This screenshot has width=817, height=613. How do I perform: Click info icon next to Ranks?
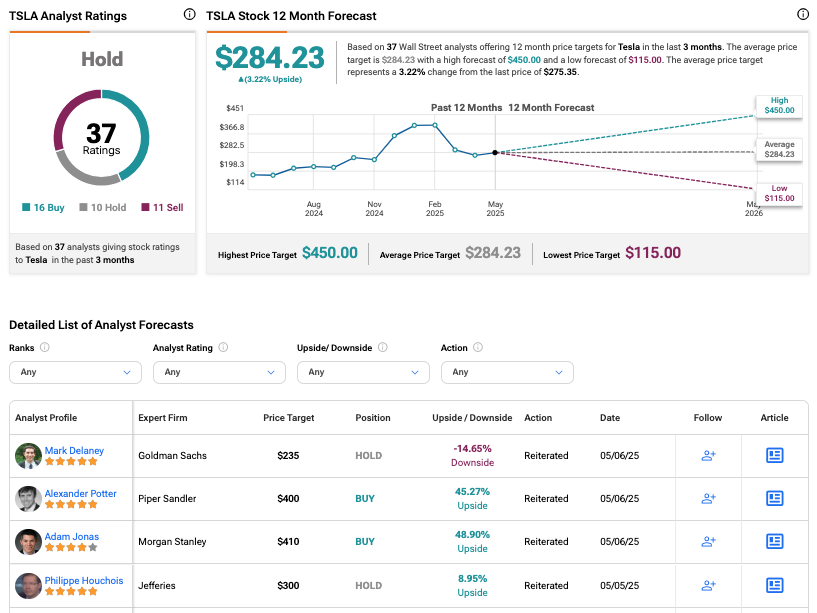coord(45,347)
